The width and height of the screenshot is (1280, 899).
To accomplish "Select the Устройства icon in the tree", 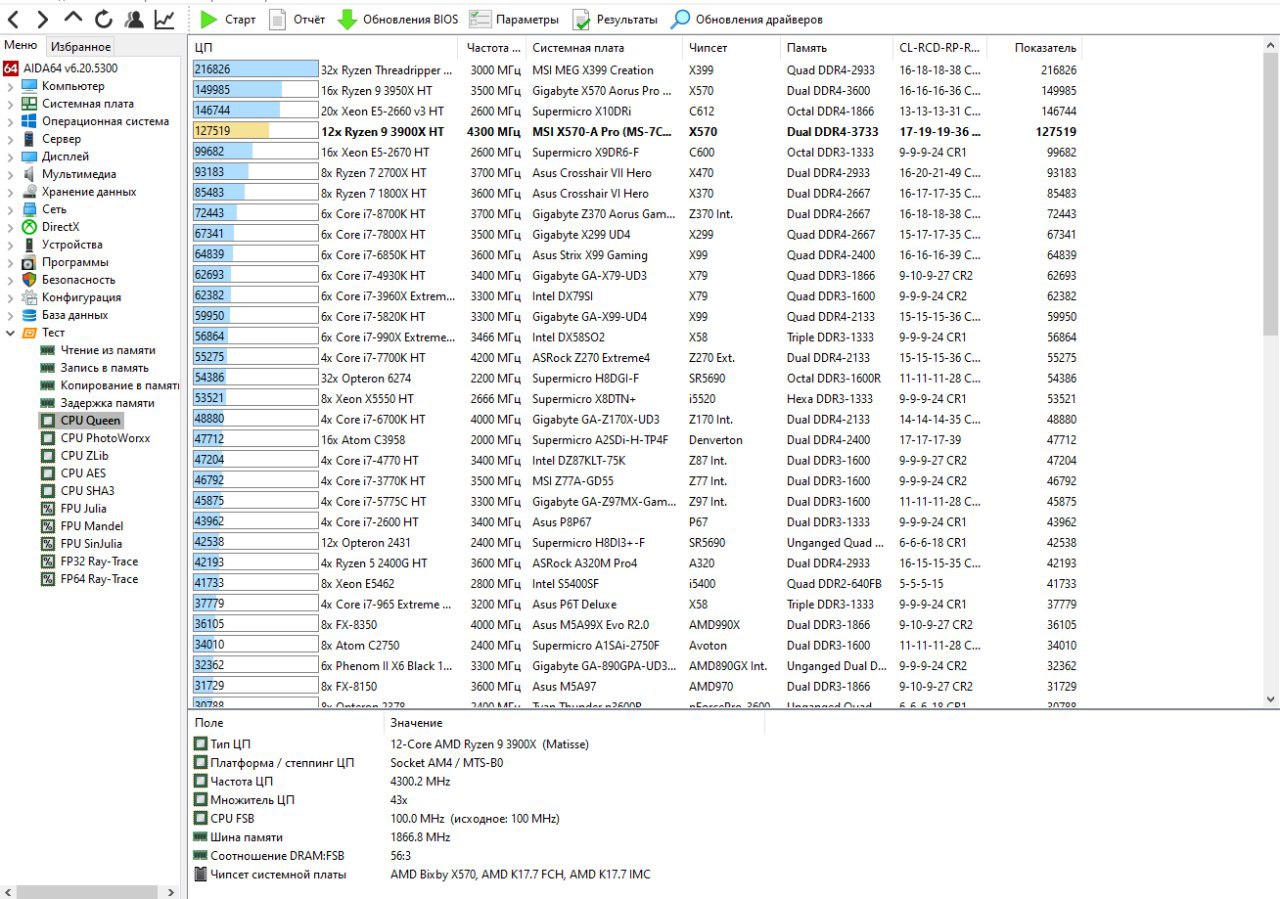I will pos(30,244).
